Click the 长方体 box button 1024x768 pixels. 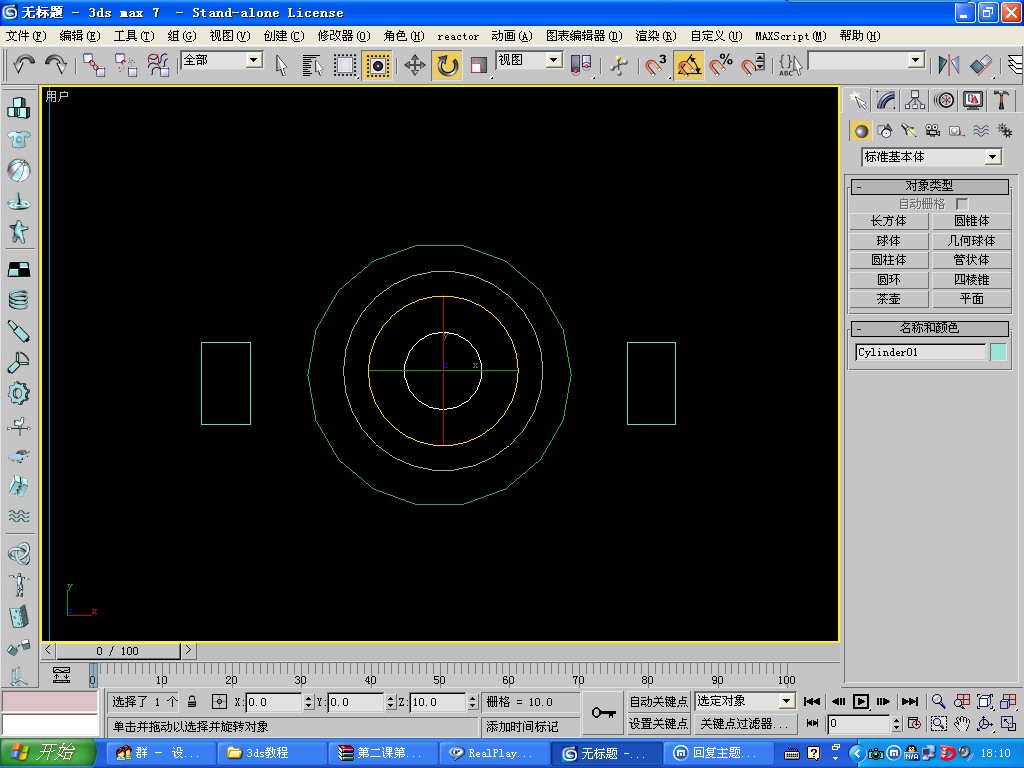[x=889, y=221]
